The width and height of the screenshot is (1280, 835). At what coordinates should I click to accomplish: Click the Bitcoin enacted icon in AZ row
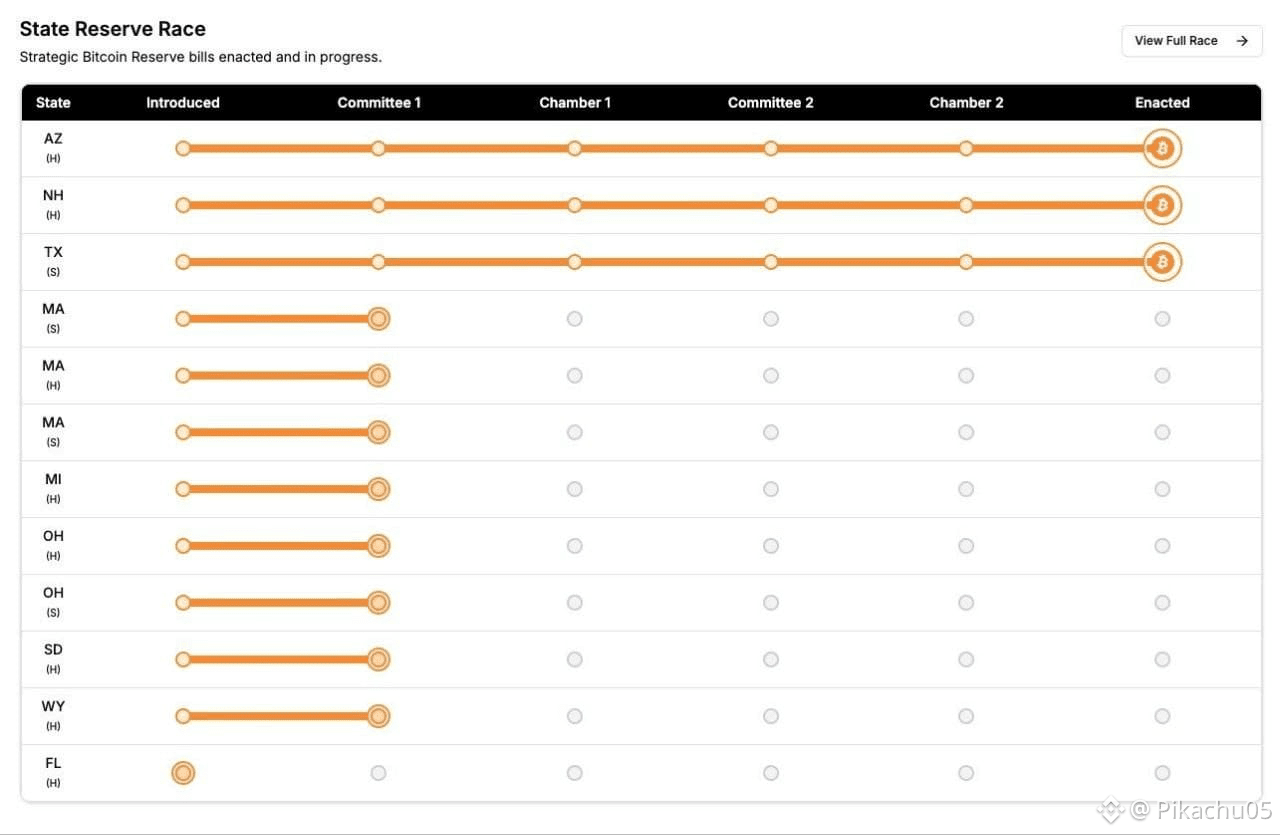(1162, 149)
